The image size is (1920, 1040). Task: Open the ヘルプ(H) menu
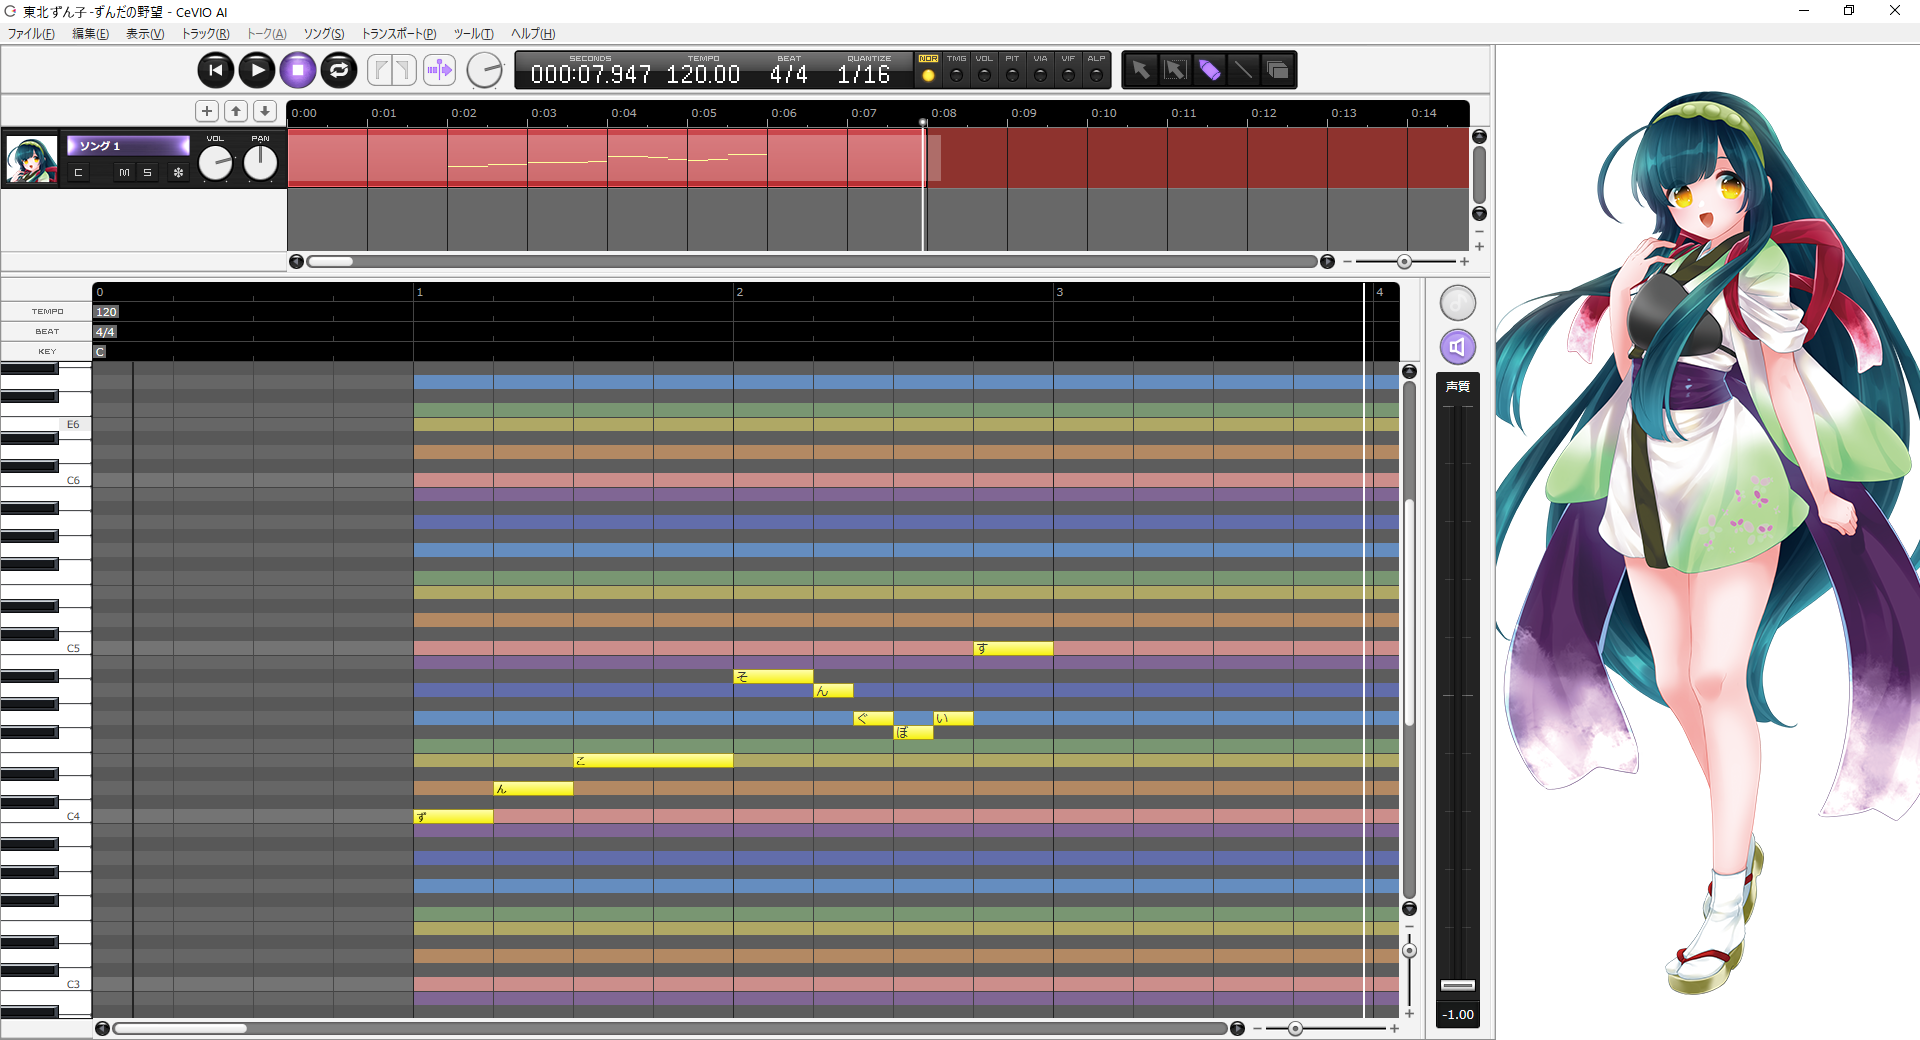click(x=533, y=34)
